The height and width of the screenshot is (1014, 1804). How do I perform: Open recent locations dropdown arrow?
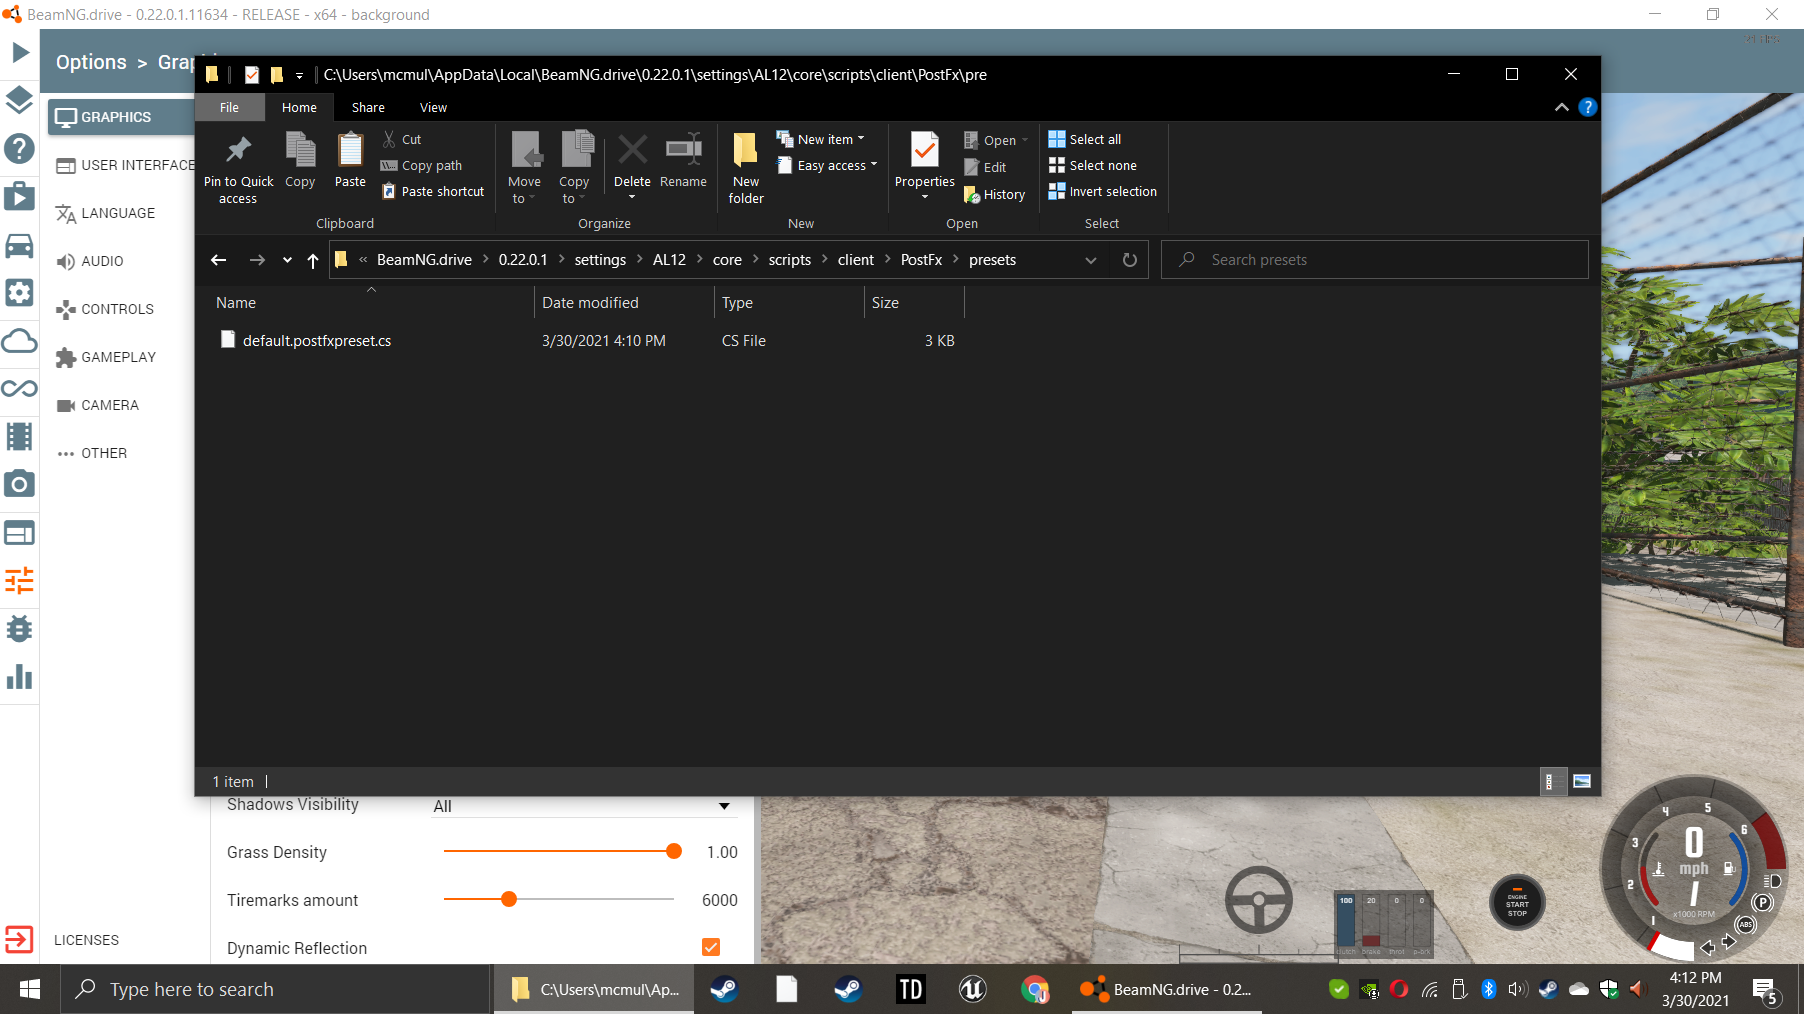point(287,260)
